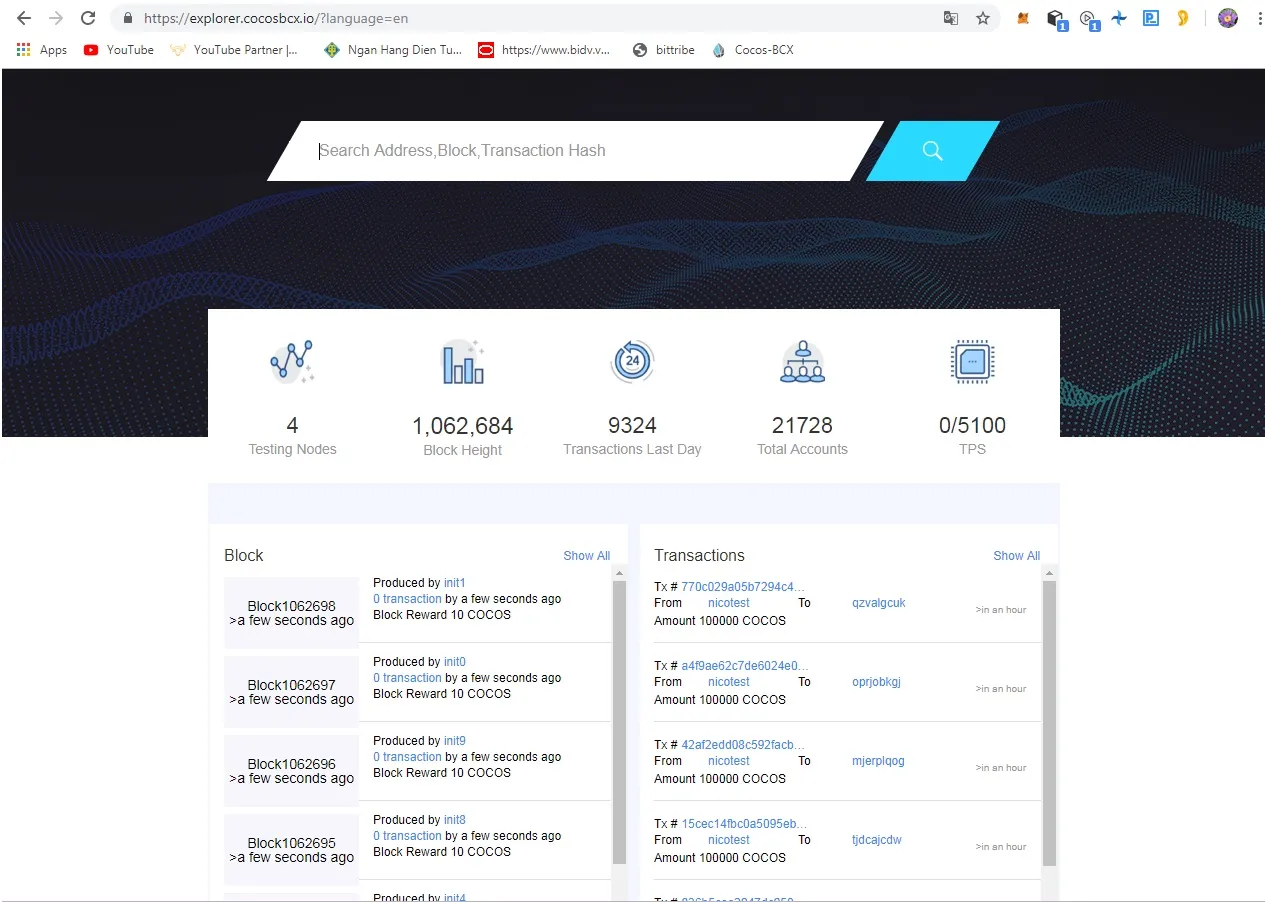Image resolution: width=1265 pixels, height=902 pixels.
Task: Open the yellow ear extension icon
Action: click(1183, 18)
